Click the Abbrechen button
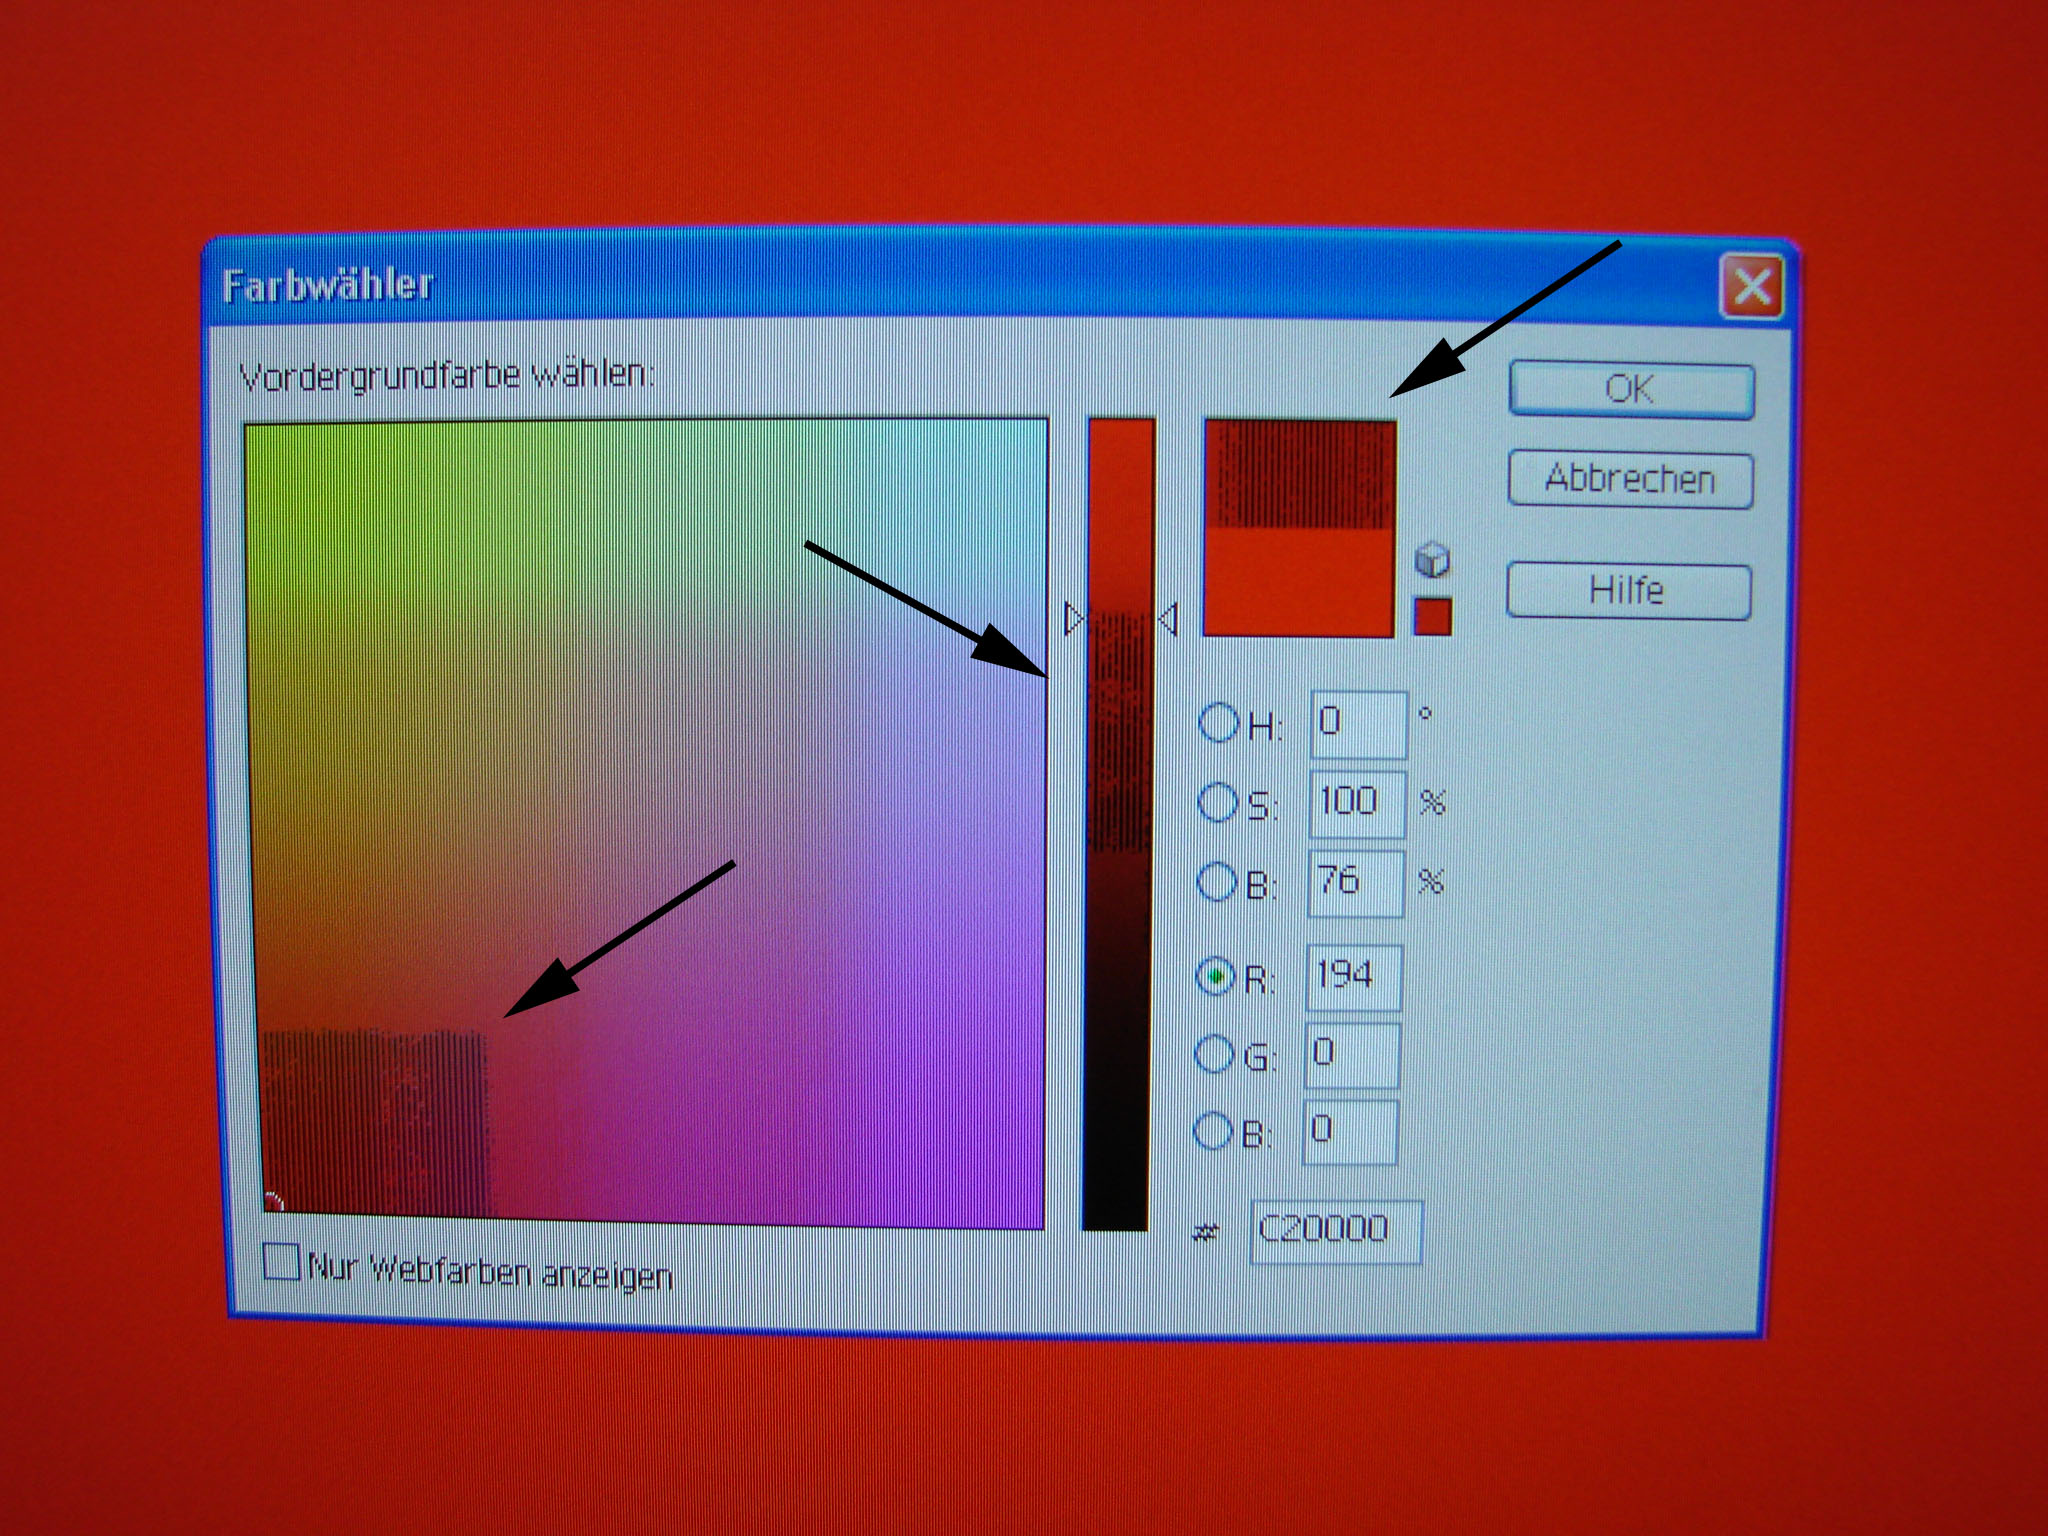 pos(1630,480)
